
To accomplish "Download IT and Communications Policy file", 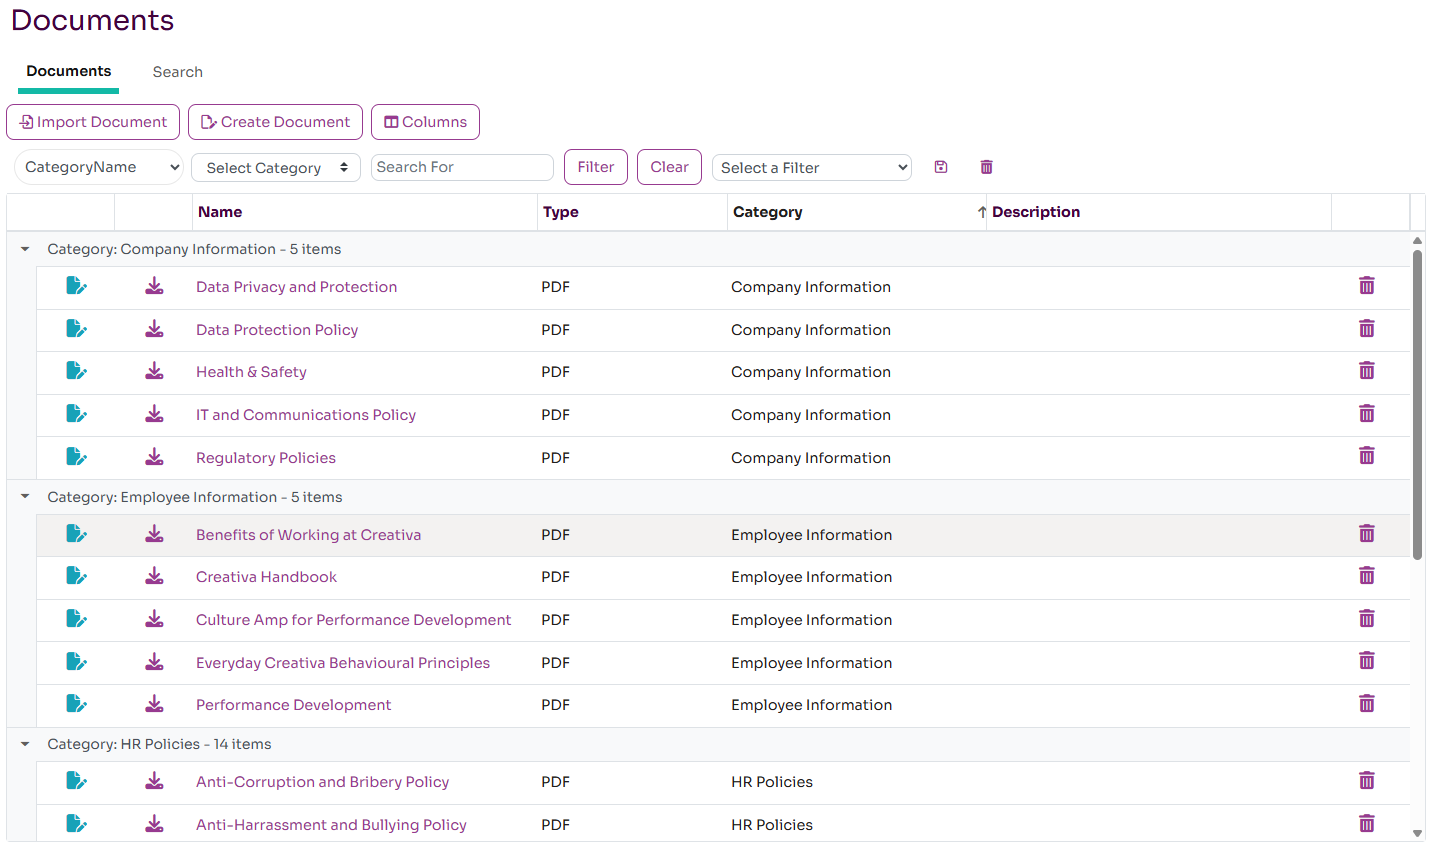I will click(x=154, y=415).
